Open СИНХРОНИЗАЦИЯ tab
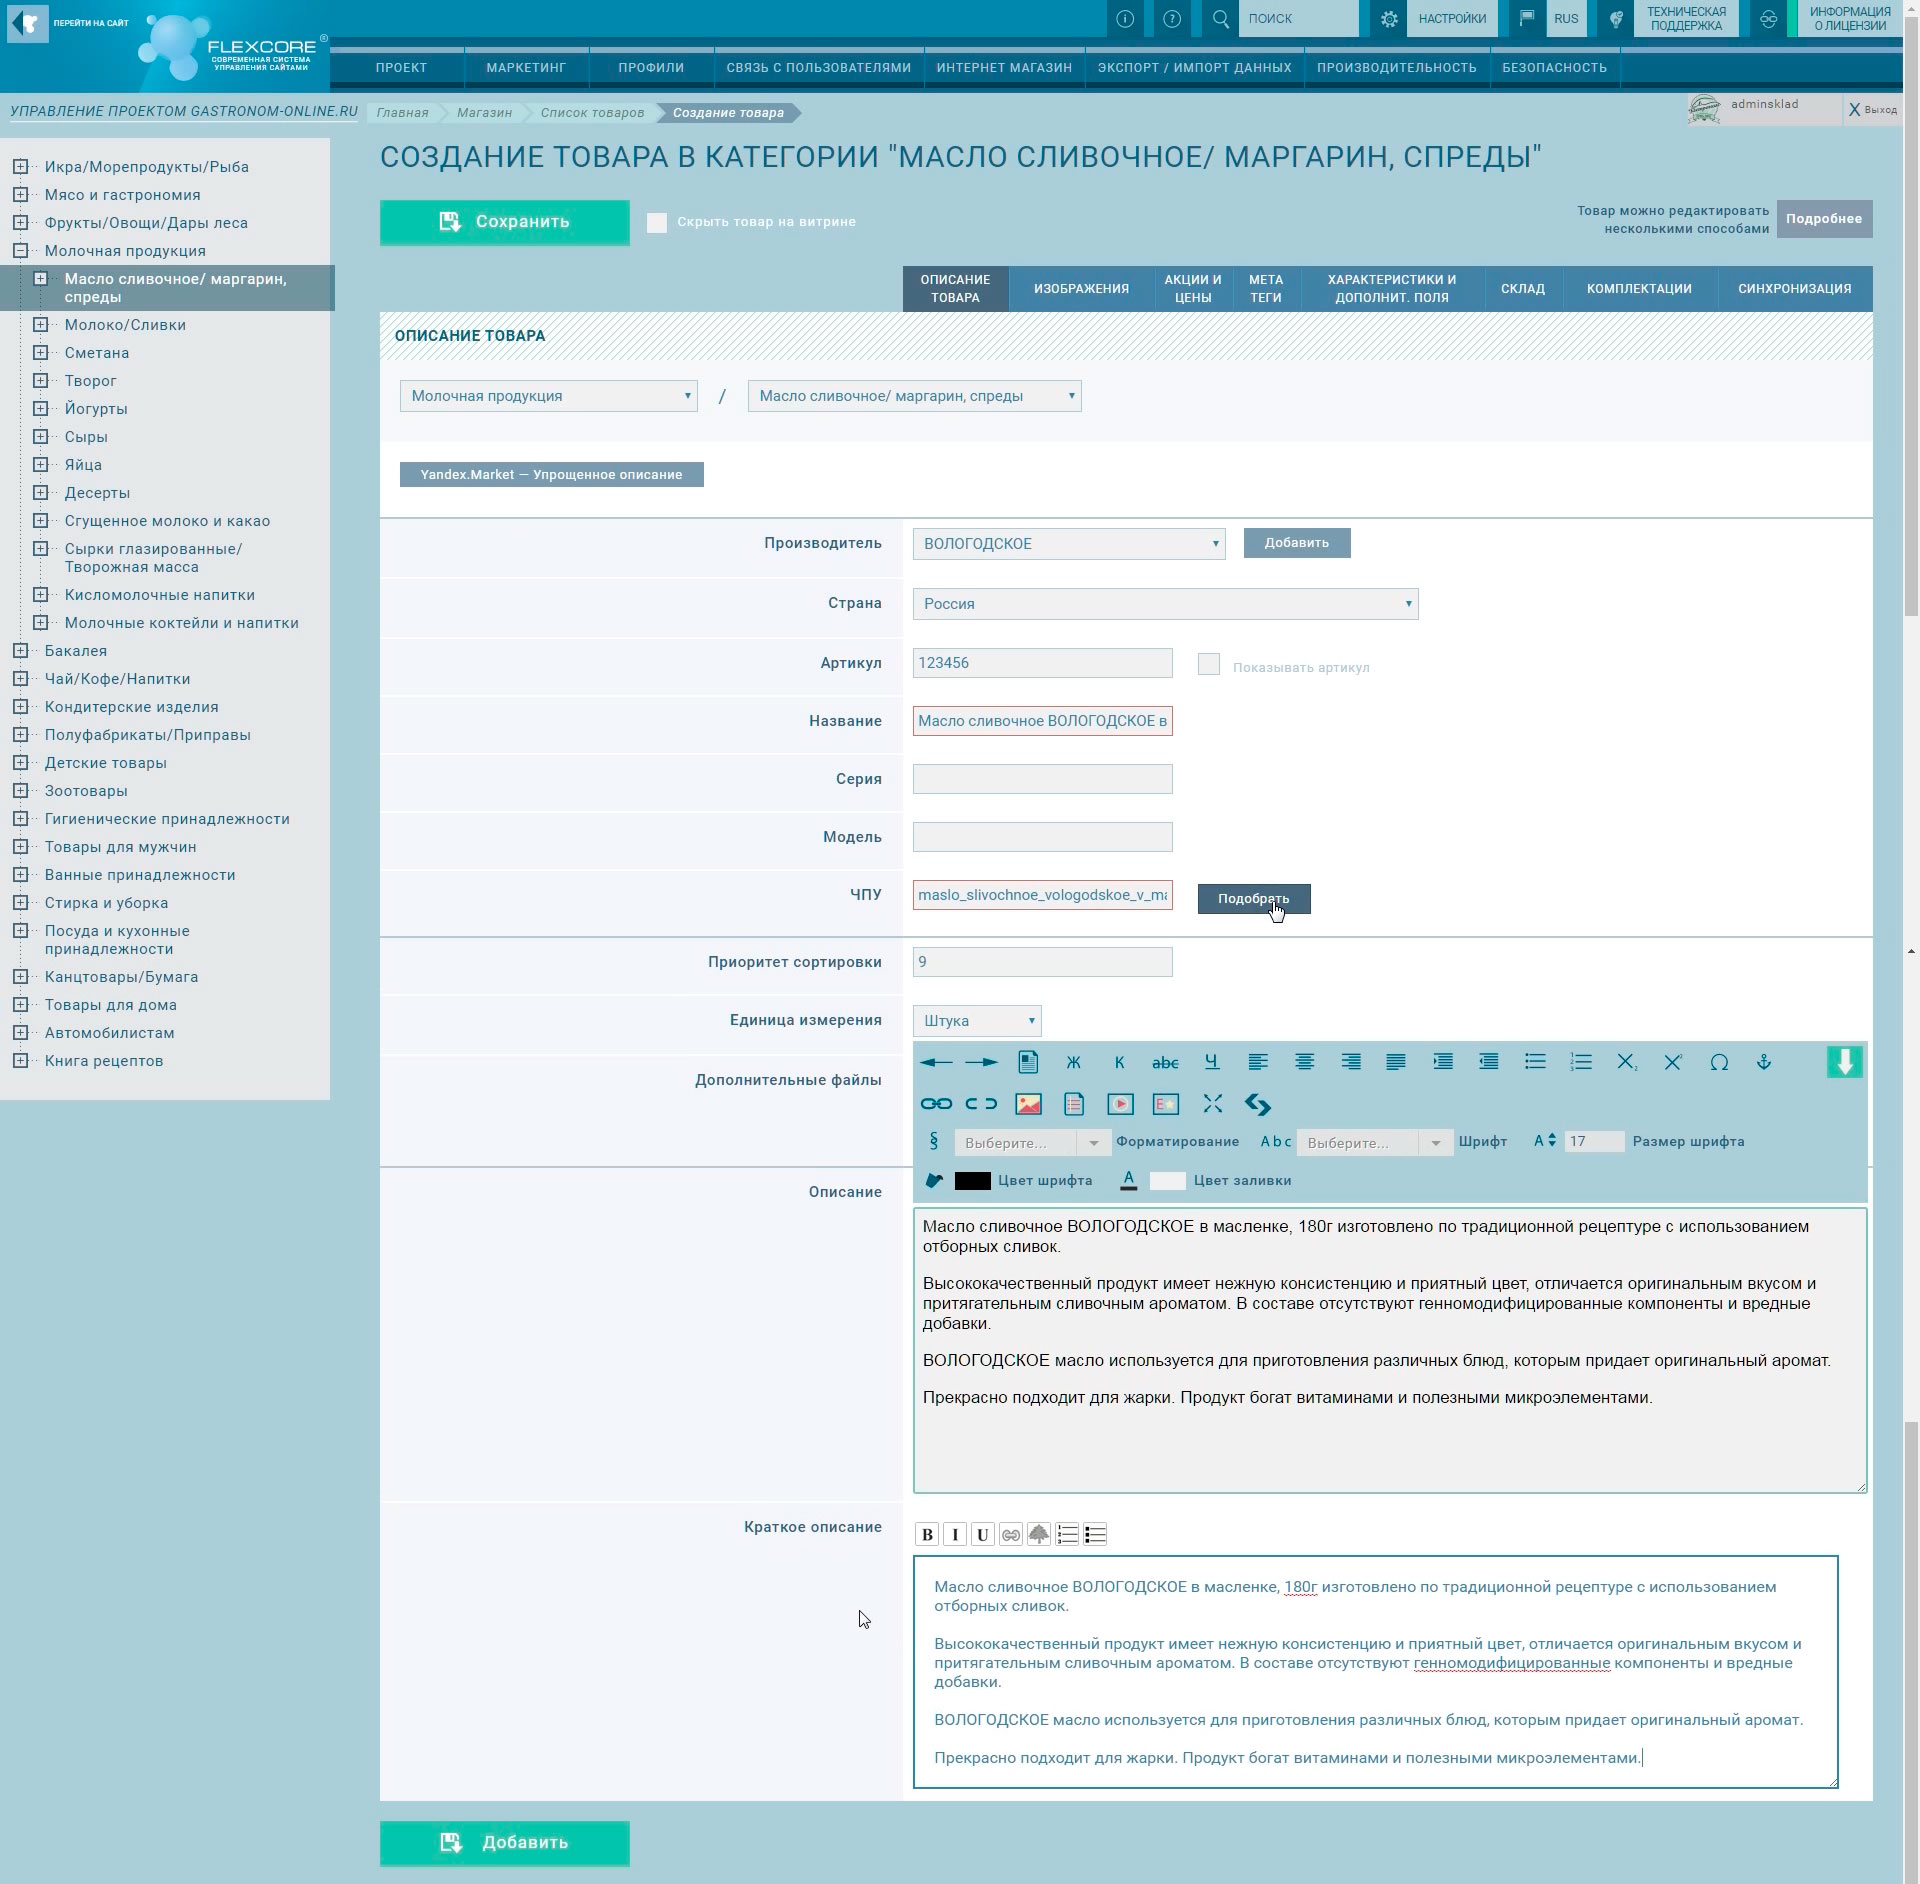This screenshot has width=1920, height=1884. [1794, 289]
